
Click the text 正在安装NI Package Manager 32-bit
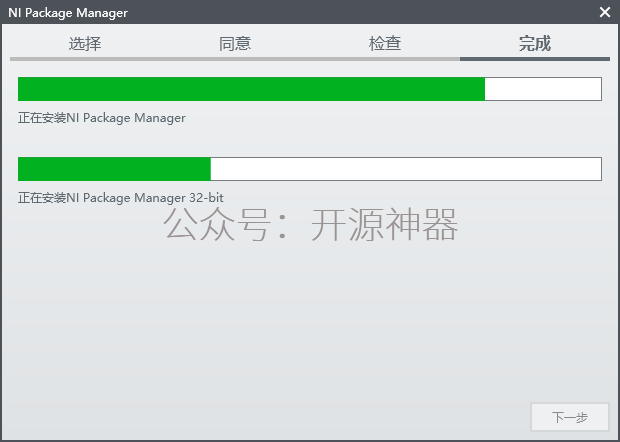coord(121,197)
